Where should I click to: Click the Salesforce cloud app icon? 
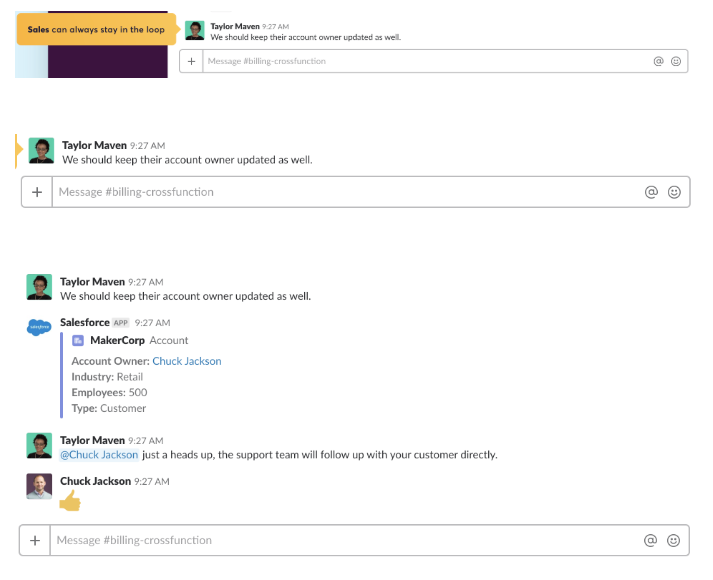39,327
